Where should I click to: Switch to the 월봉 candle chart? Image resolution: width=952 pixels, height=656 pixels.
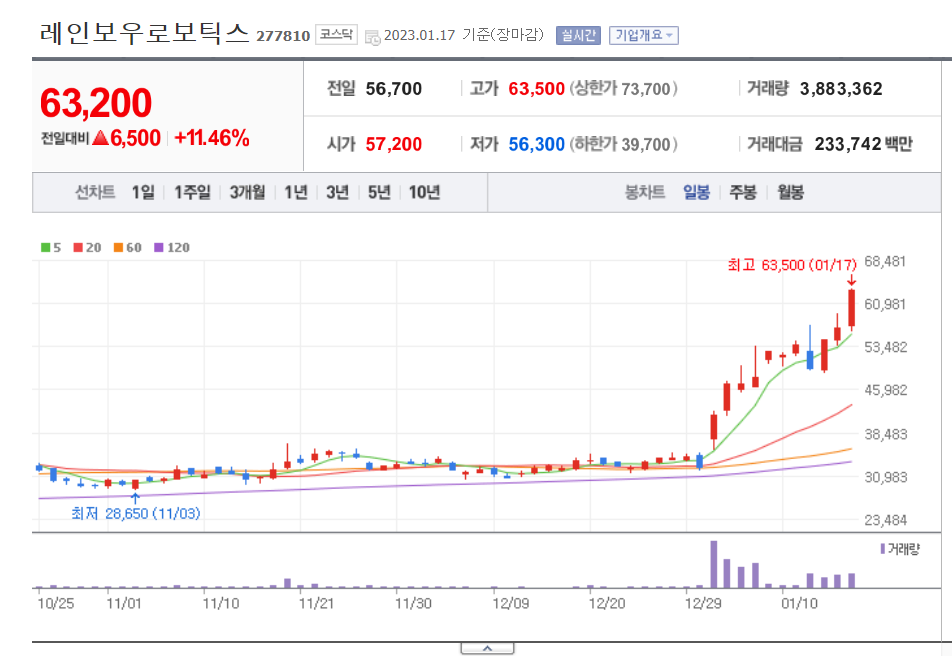click(790, 193)
